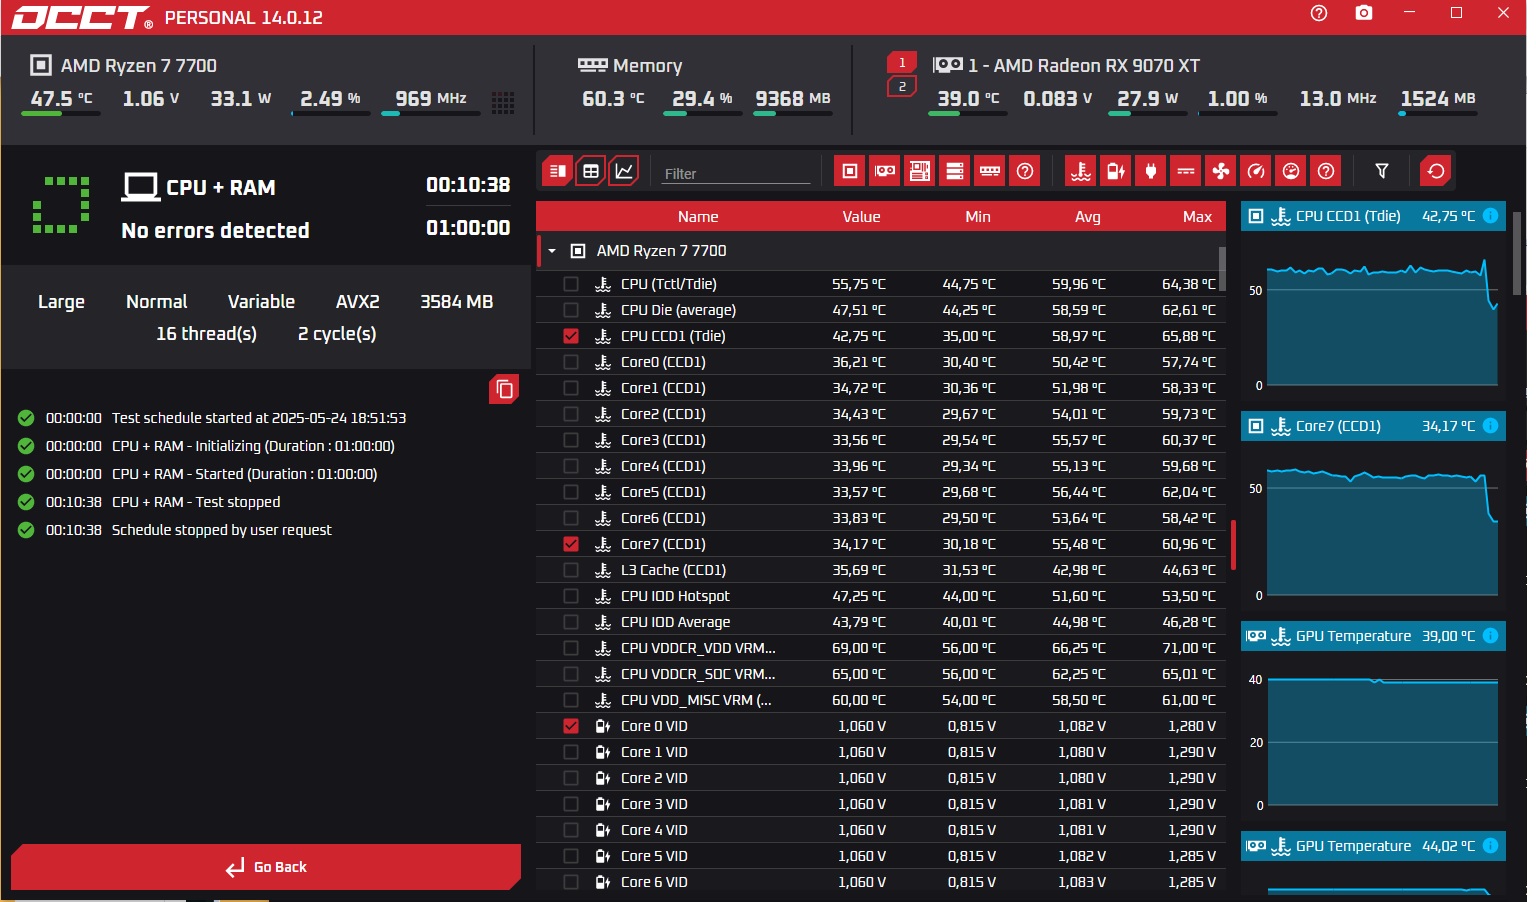Screen dimensions: 1536x902
Task: Click the Go Back button
Action: point(266,867)
